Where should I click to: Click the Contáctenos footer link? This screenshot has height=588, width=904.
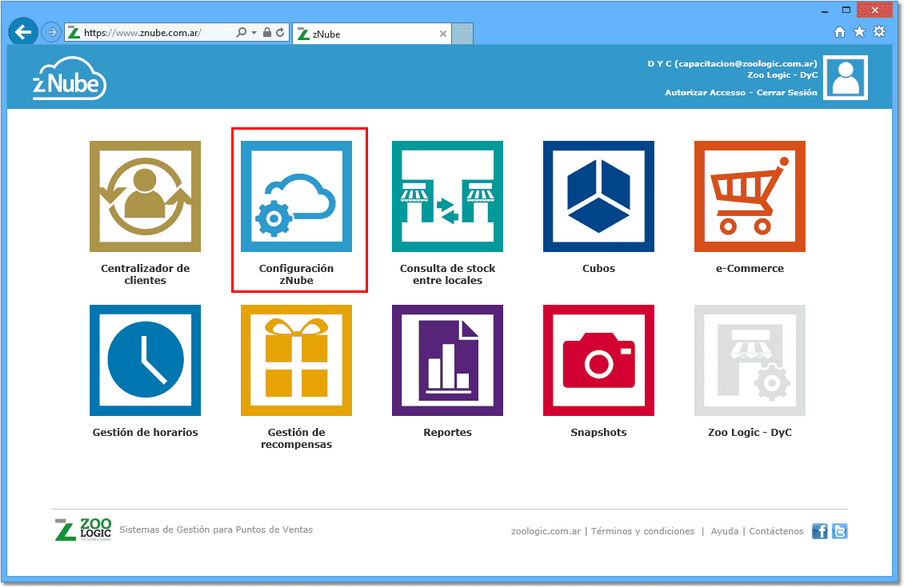(776, 532)
